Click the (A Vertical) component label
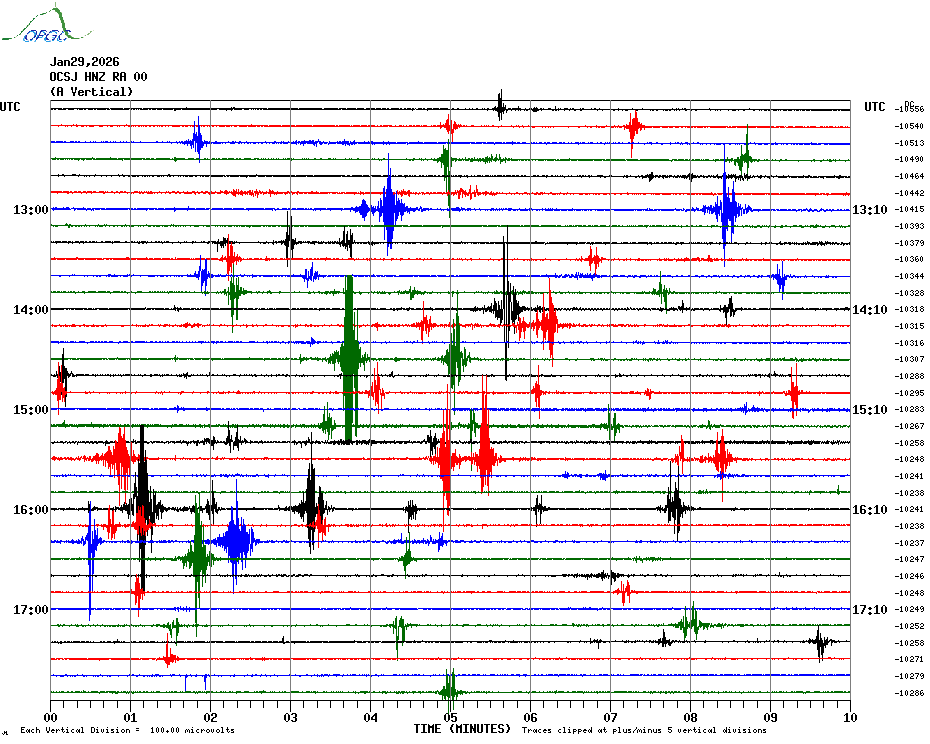The width and height of the screenshot is (930, 744). [91, 92]
